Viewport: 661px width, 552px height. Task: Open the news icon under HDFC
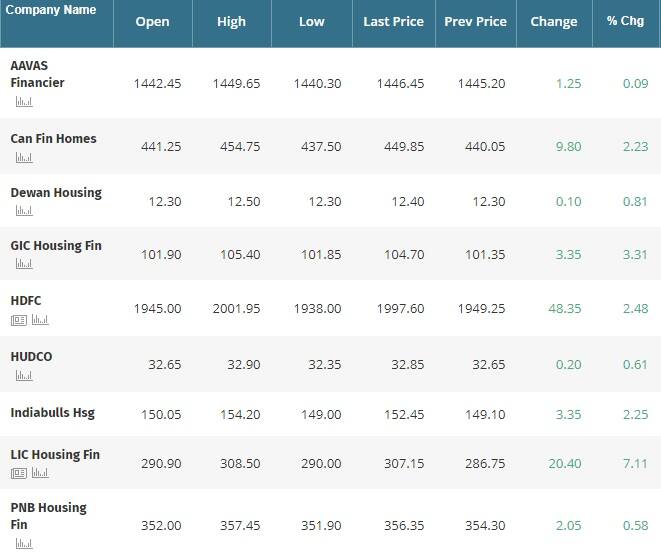(x=19, y=320)
